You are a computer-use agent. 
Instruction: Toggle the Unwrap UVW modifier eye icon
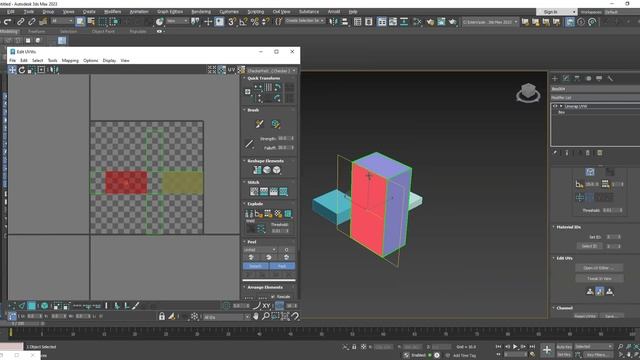(555, 106)
